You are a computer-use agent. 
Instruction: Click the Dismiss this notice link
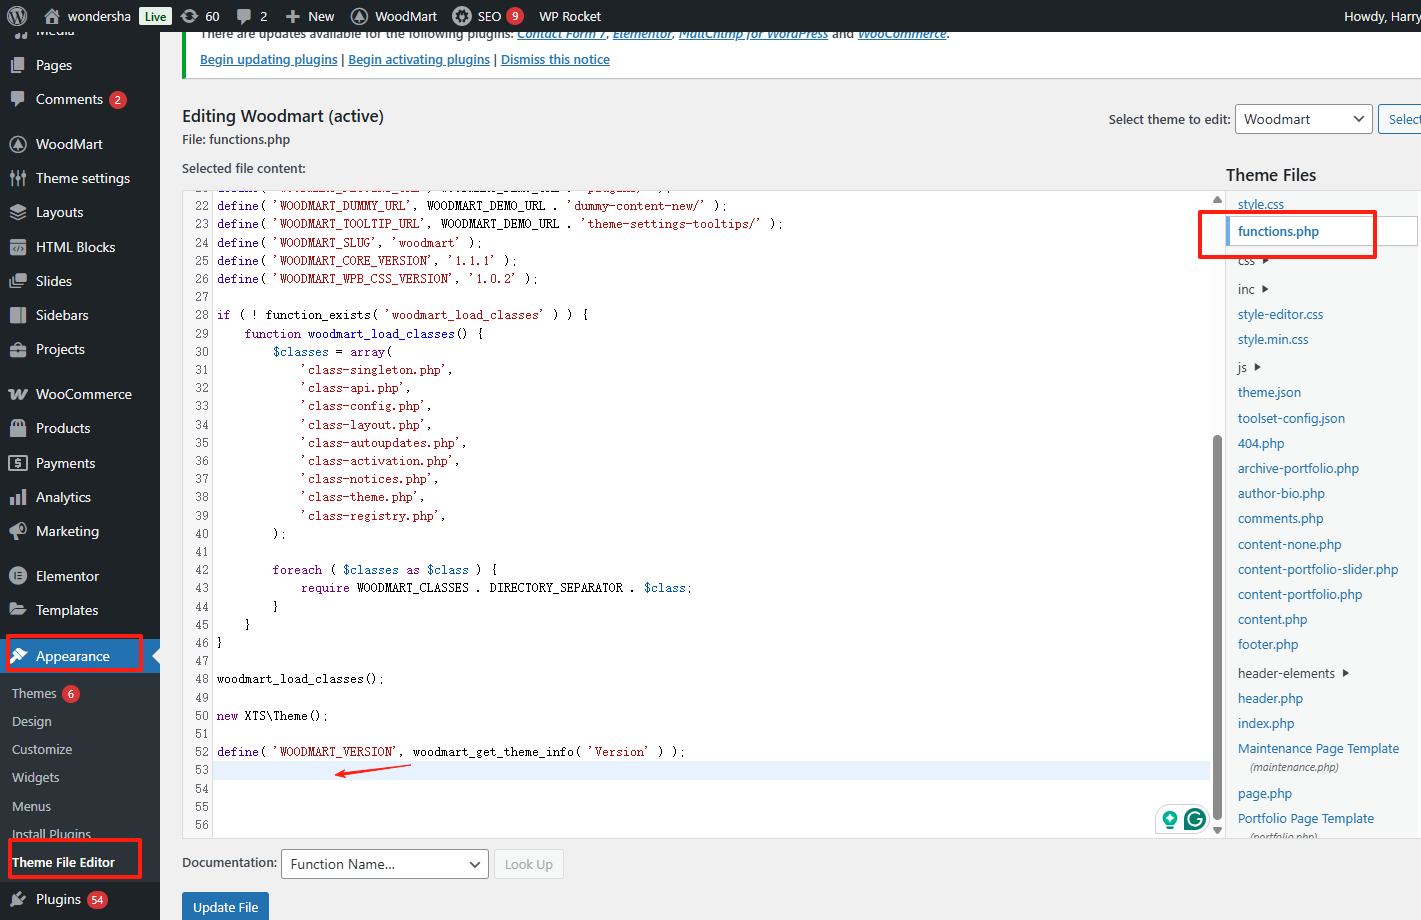[555, 59]
